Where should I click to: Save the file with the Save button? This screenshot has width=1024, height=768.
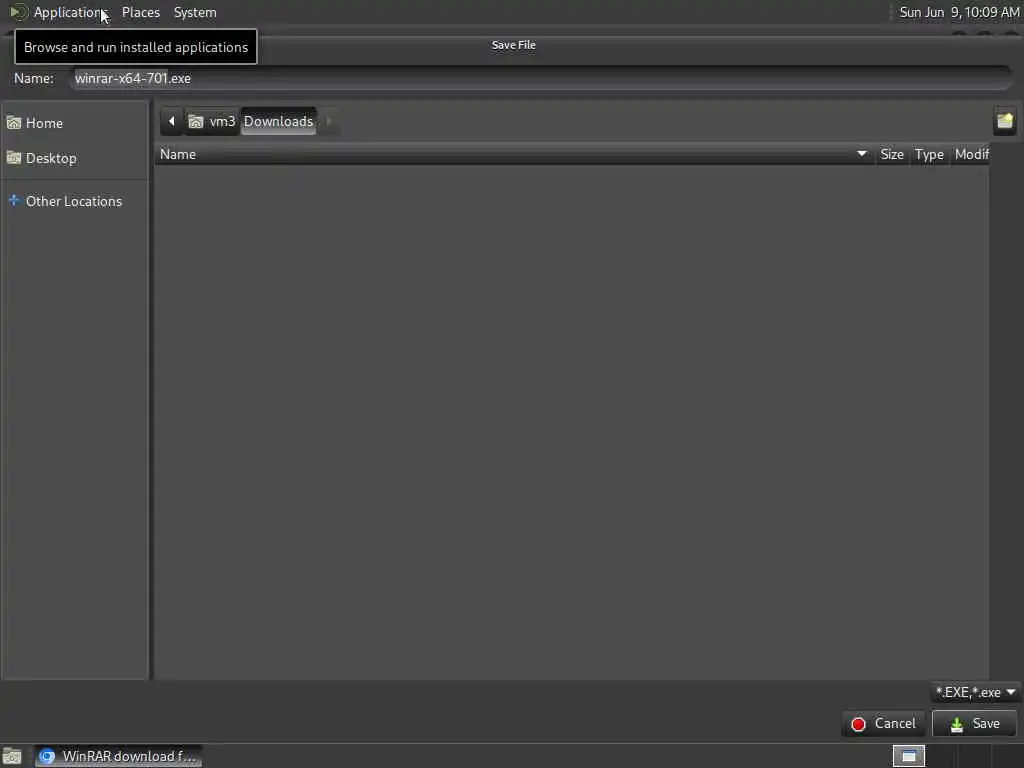click(974, 724)
